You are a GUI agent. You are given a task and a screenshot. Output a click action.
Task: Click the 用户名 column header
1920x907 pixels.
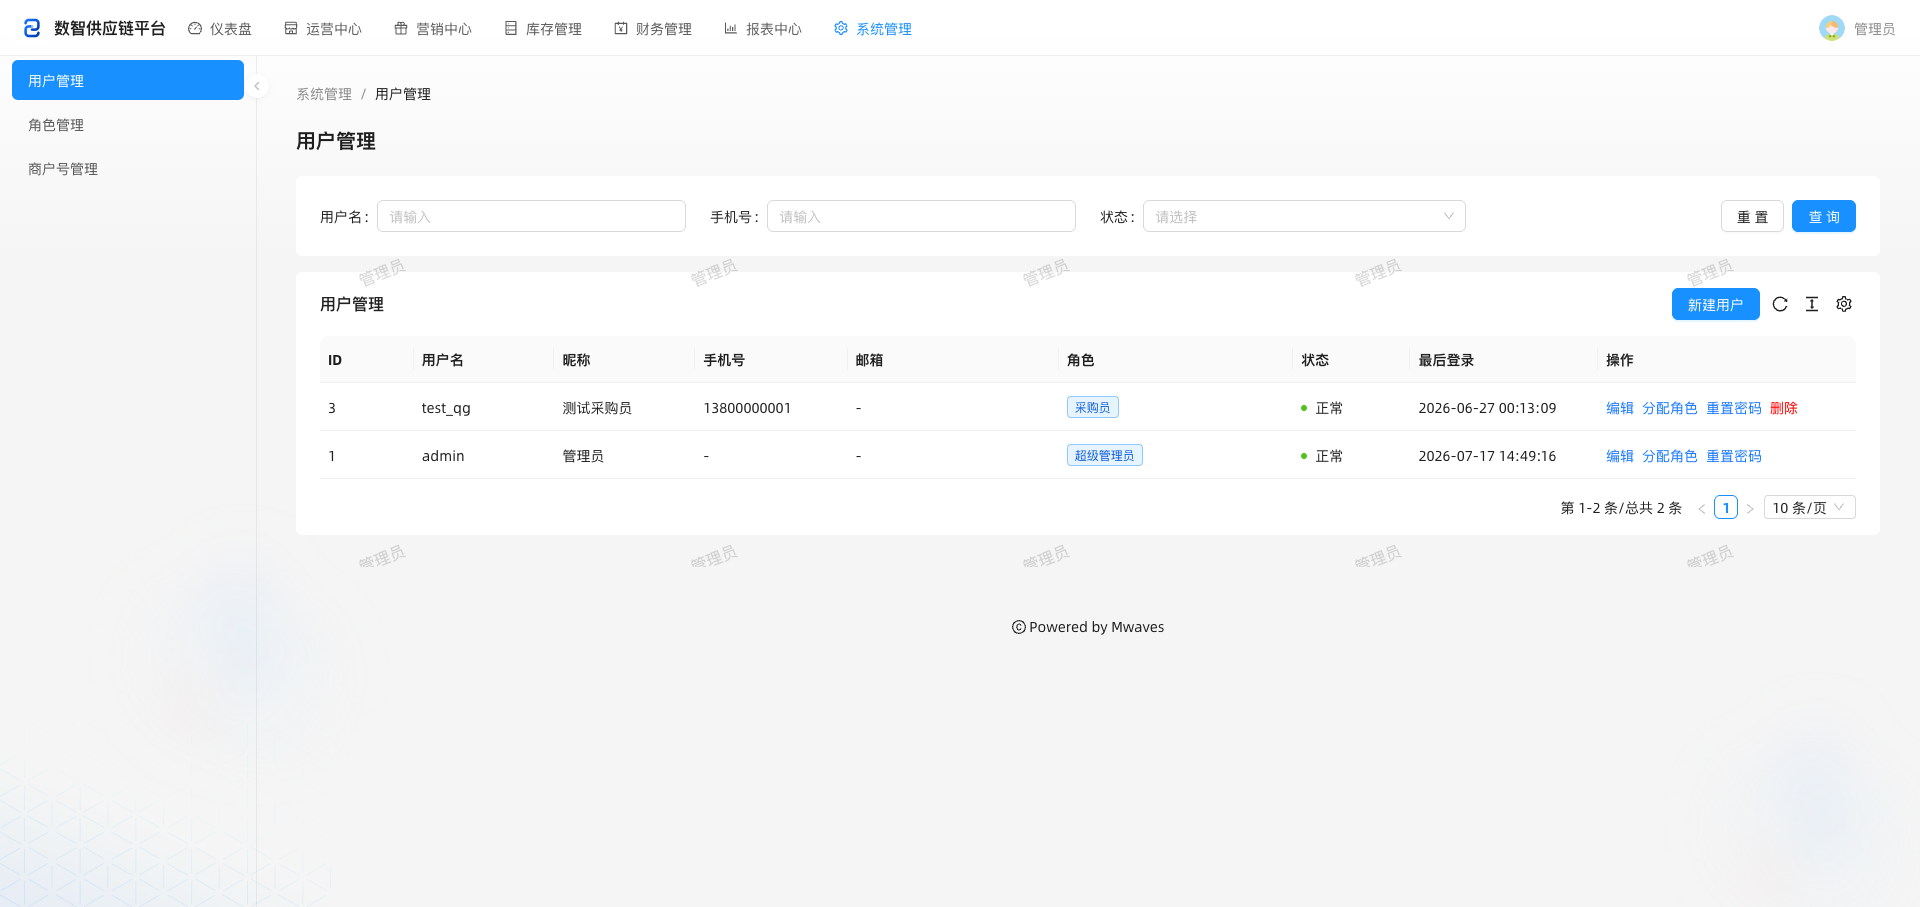point(443,360)
